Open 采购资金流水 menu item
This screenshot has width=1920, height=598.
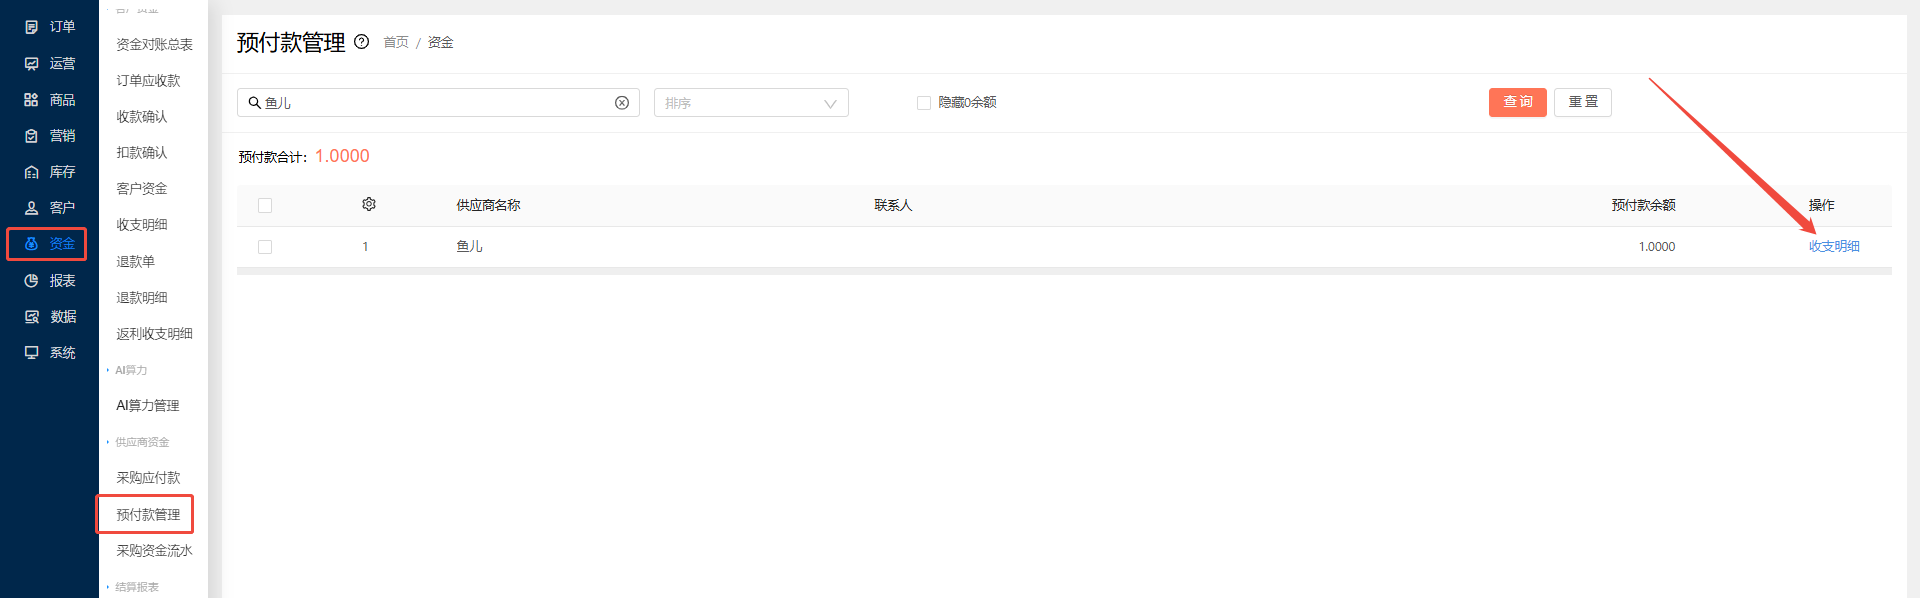[154, 551]
